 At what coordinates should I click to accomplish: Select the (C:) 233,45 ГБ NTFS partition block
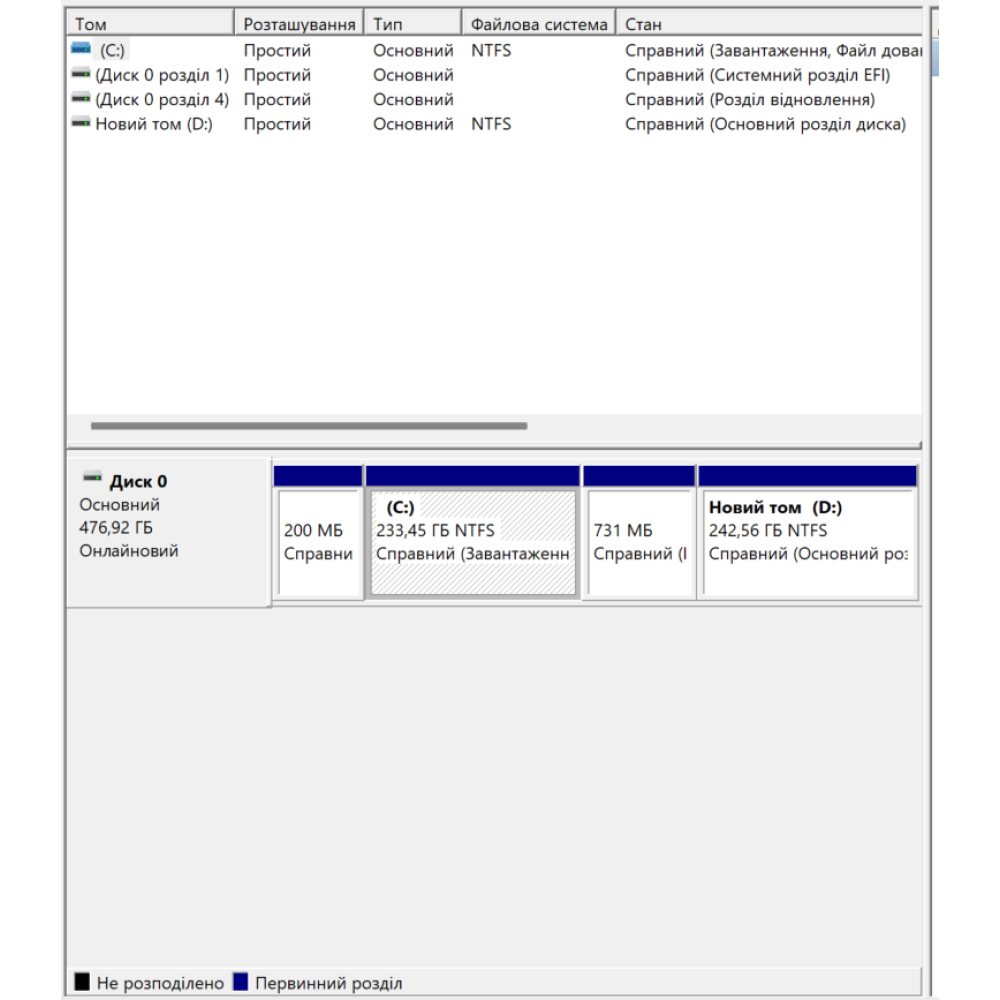473,542
